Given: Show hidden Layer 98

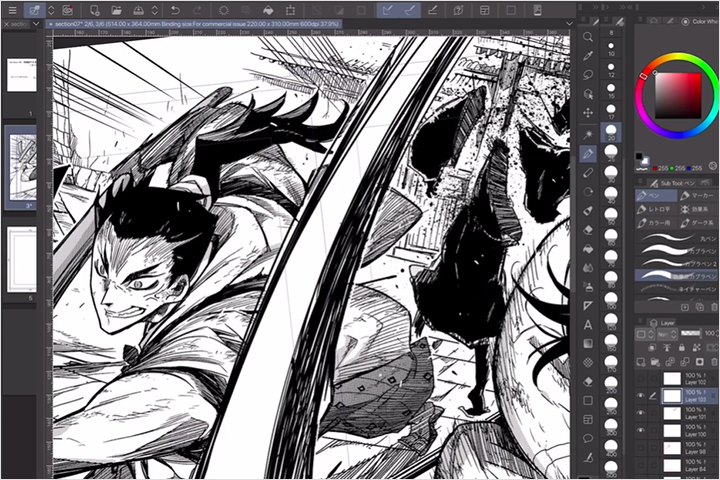Looking at the screenshot, I should [641, 448].
